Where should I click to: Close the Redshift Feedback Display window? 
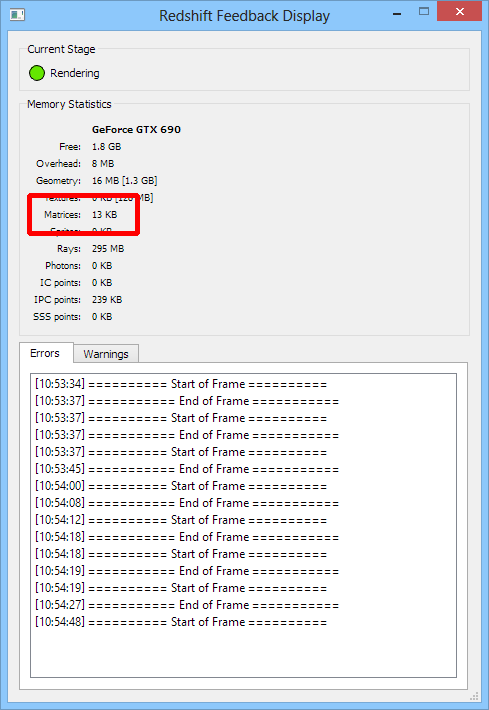pos(459,12)
